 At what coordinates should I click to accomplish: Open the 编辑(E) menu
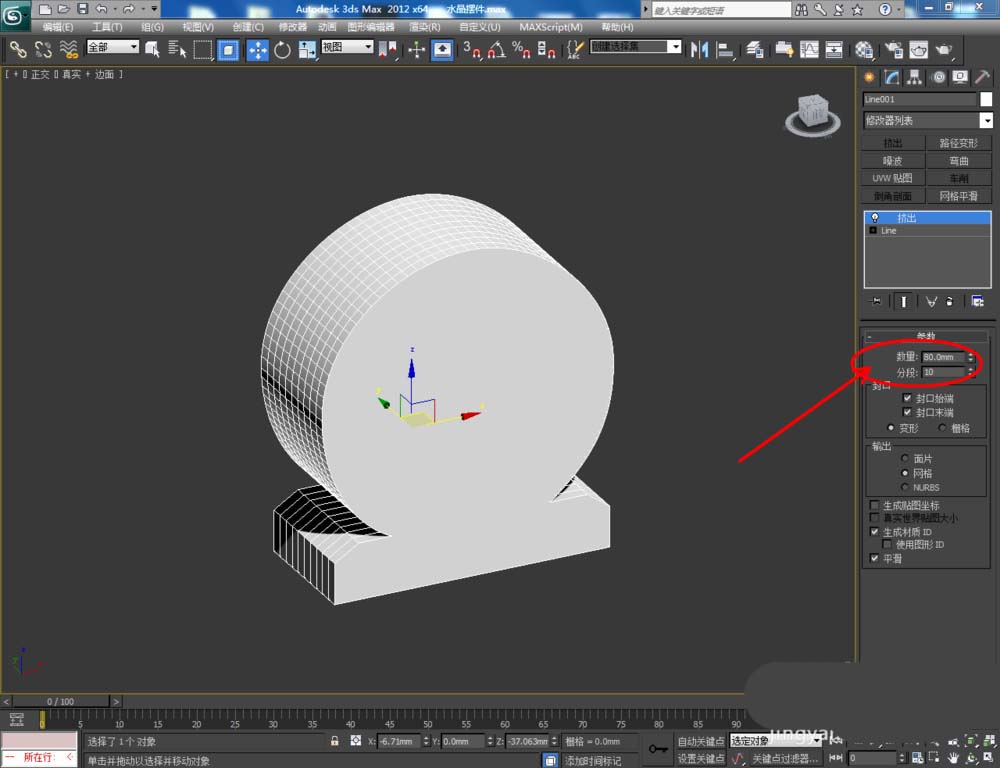(x=58, y=27)
